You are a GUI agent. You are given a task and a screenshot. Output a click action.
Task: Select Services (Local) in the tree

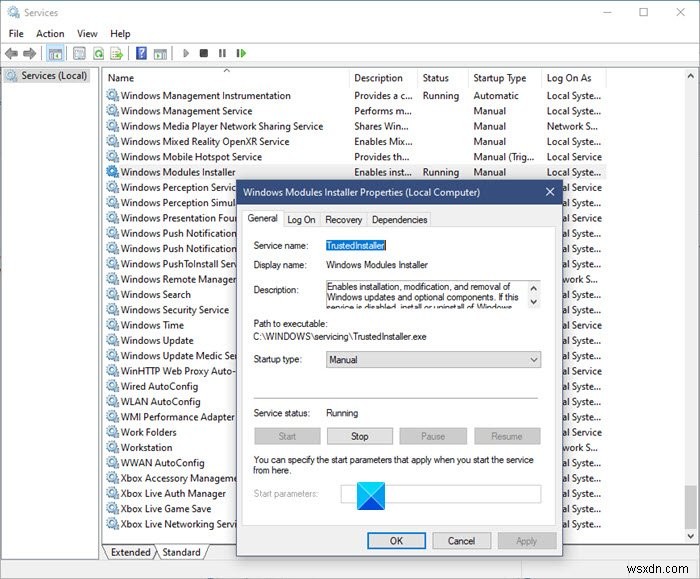48,75
